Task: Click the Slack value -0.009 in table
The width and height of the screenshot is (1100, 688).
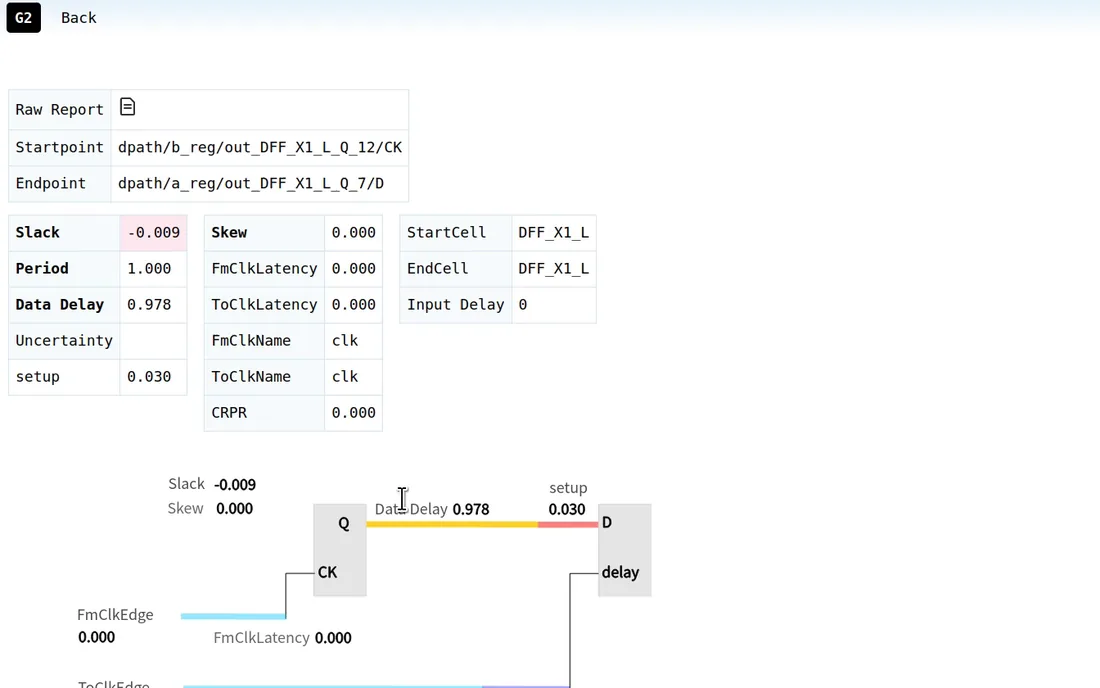Action: pos(154,233)
